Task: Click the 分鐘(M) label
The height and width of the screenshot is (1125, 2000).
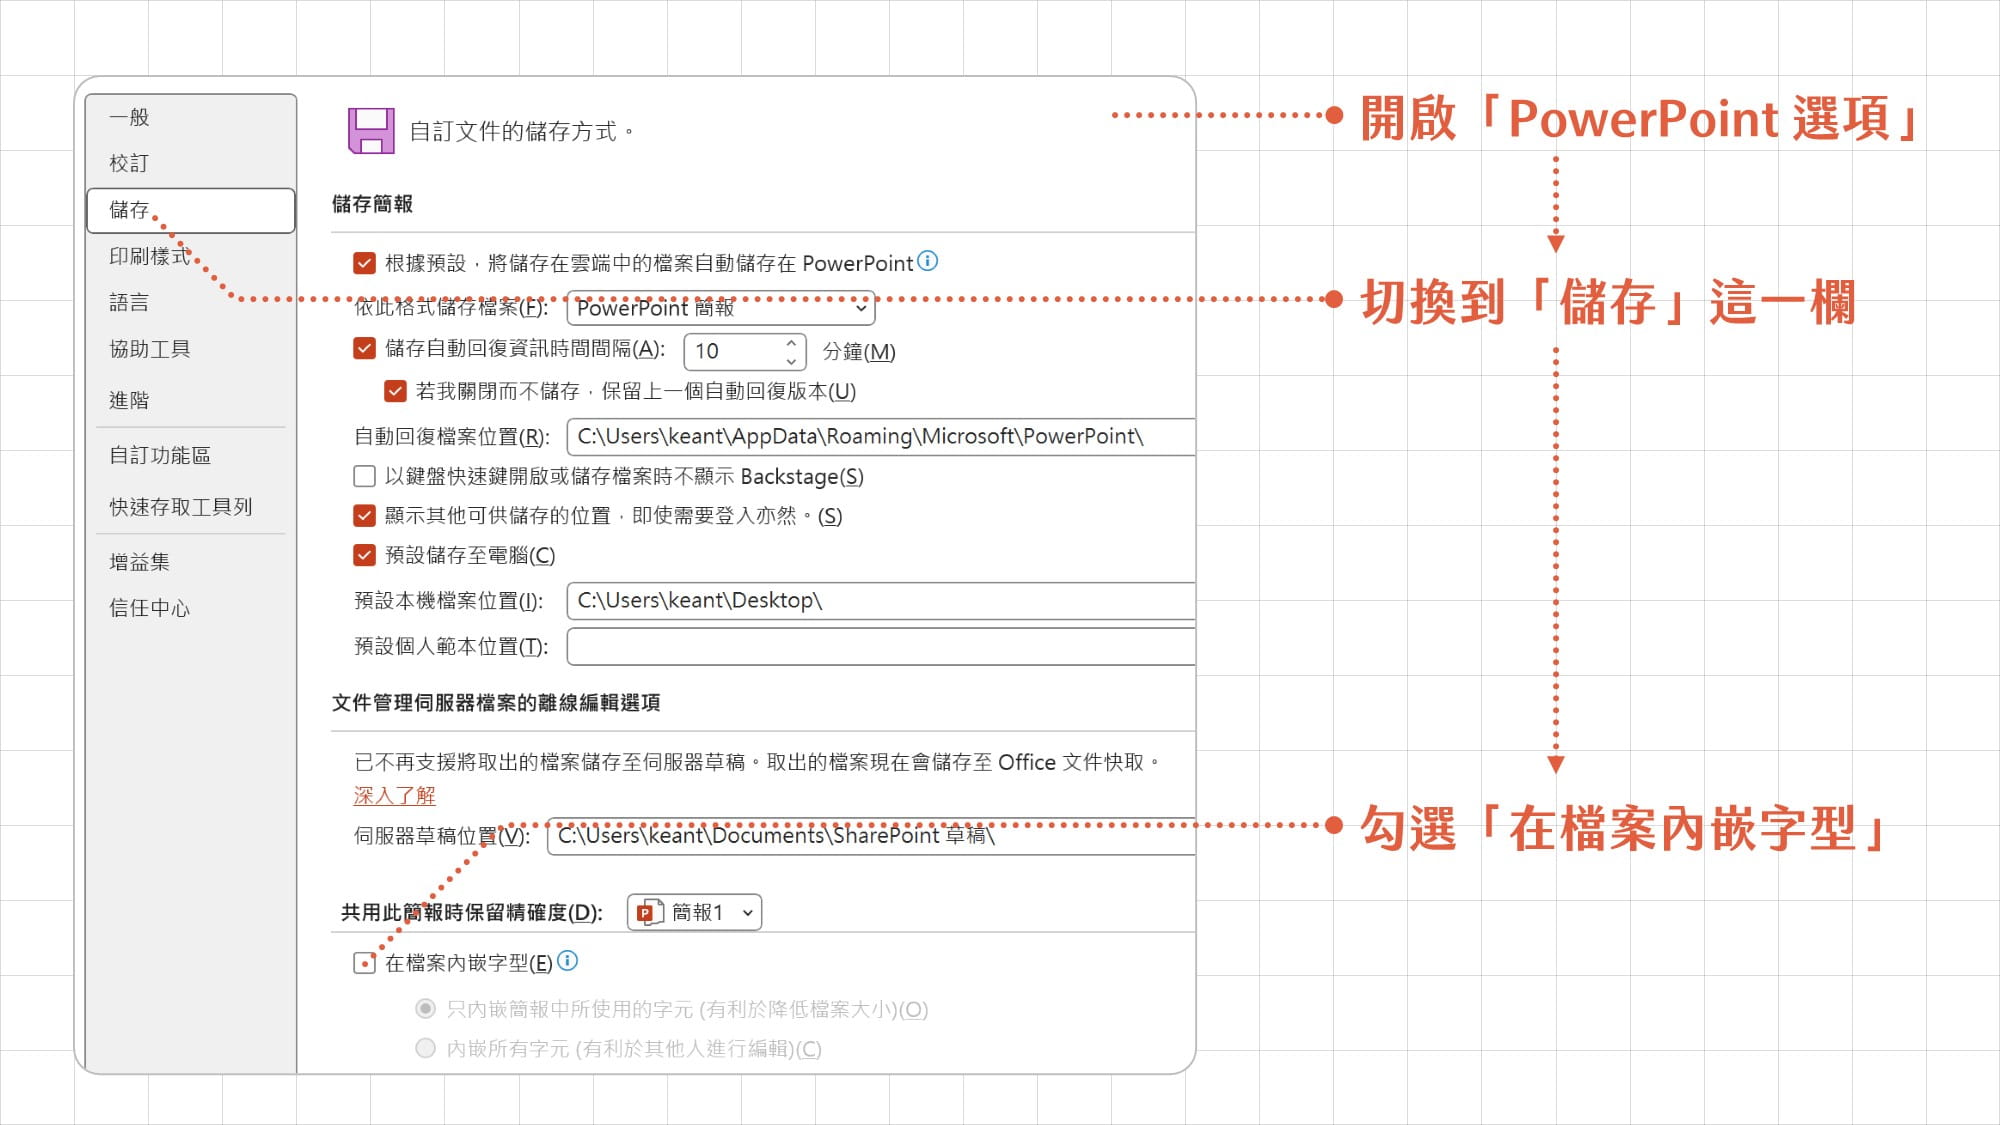Action: [x=859, y=351]
